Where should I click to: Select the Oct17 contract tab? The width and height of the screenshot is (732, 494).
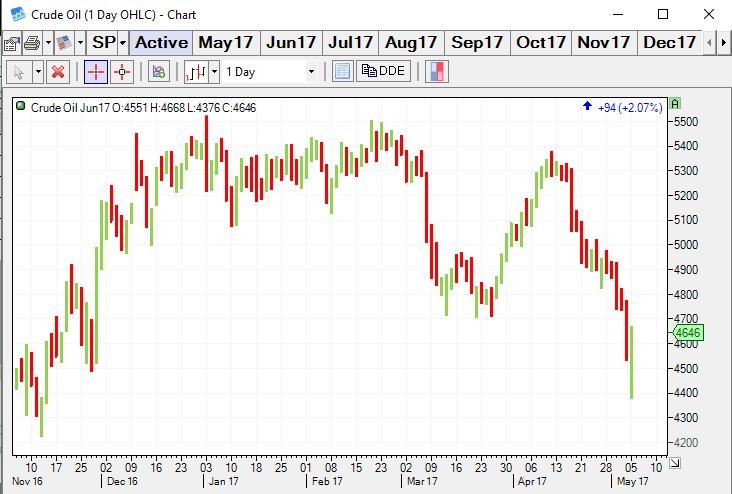[x=541, y=43]
